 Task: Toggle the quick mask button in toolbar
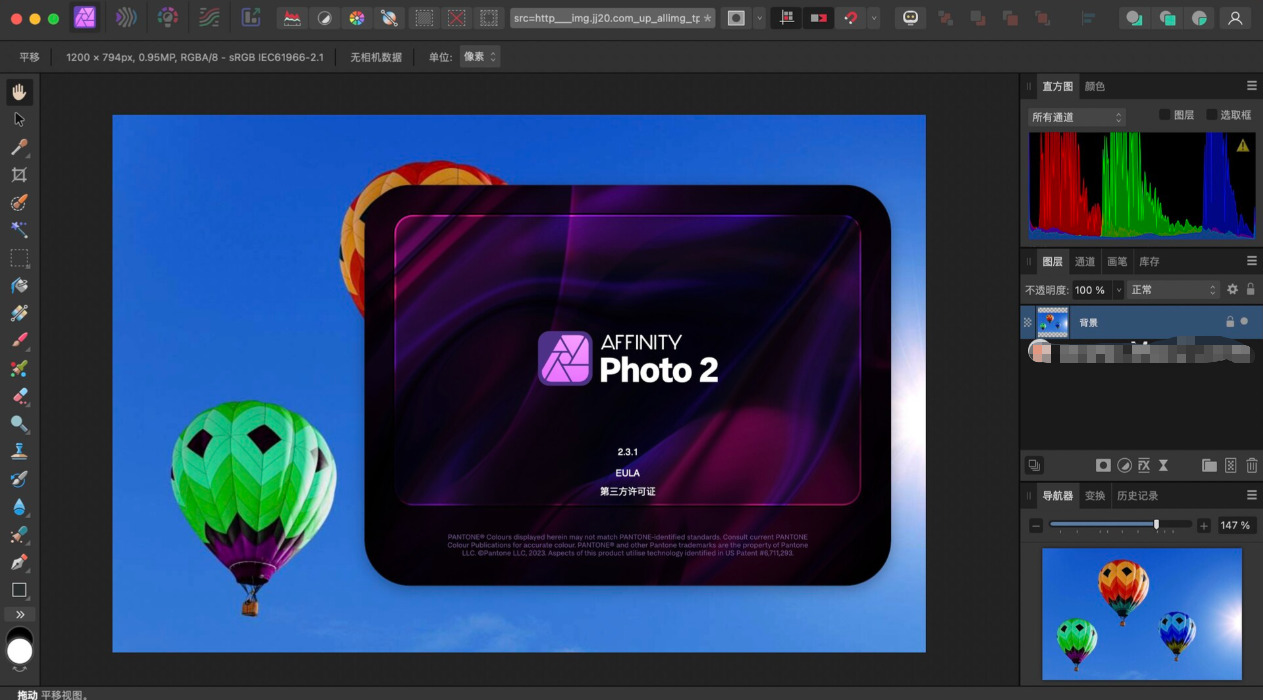pos(736,18)
